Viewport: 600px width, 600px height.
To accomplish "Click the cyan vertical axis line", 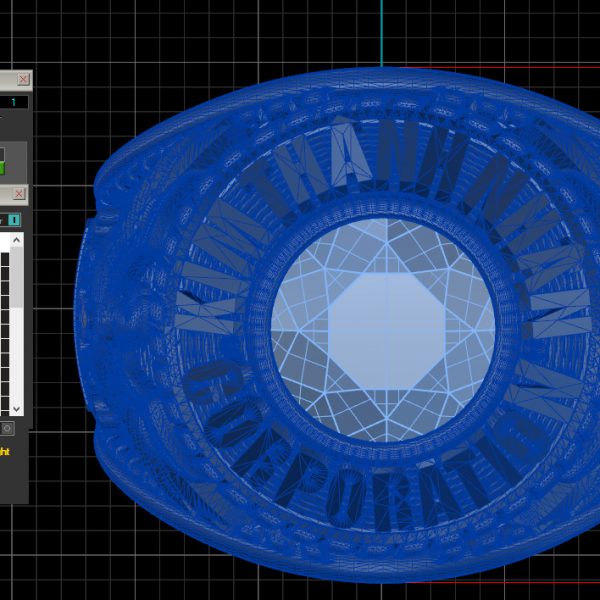I will point(381,30).
